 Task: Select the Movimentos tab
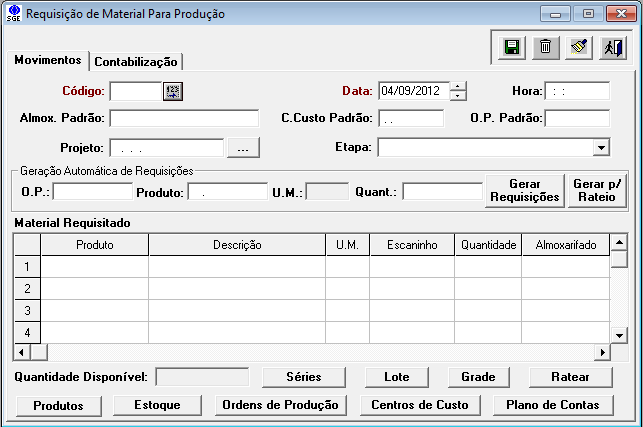pos(47,60)
